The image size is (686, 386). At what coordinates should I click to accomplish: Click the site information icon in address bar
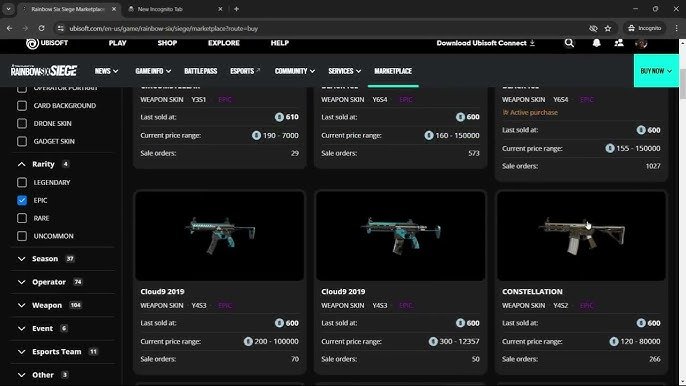pos(61,28)
